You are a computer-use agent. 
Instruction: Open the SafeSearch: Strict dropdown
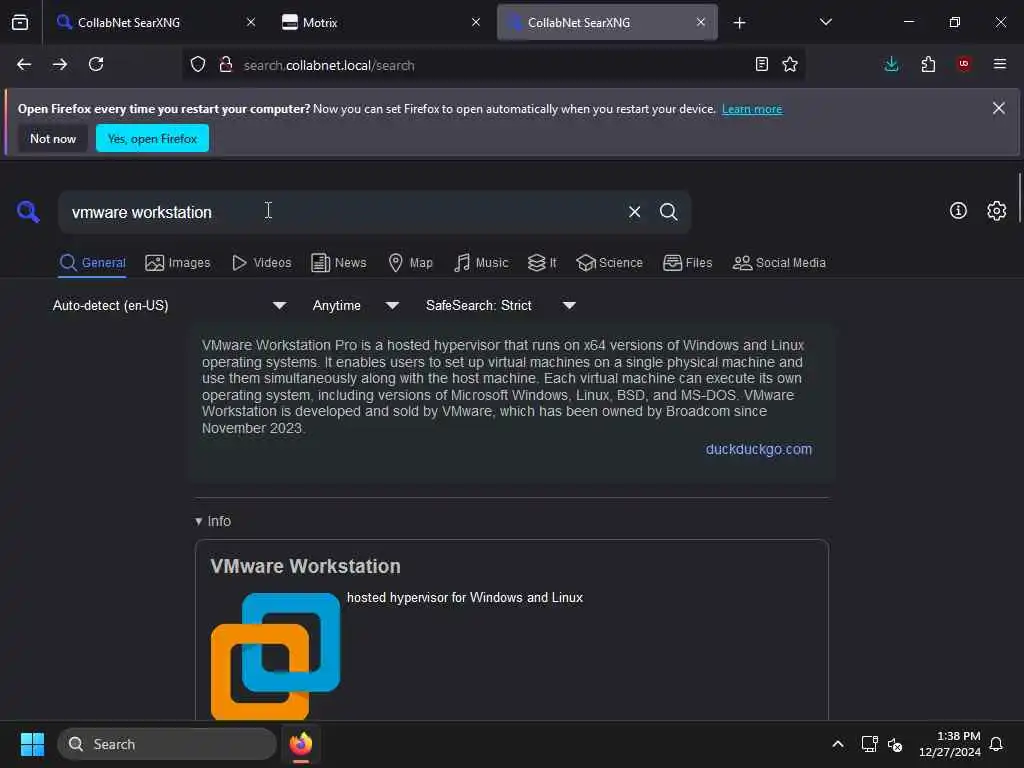coord(500,305)
